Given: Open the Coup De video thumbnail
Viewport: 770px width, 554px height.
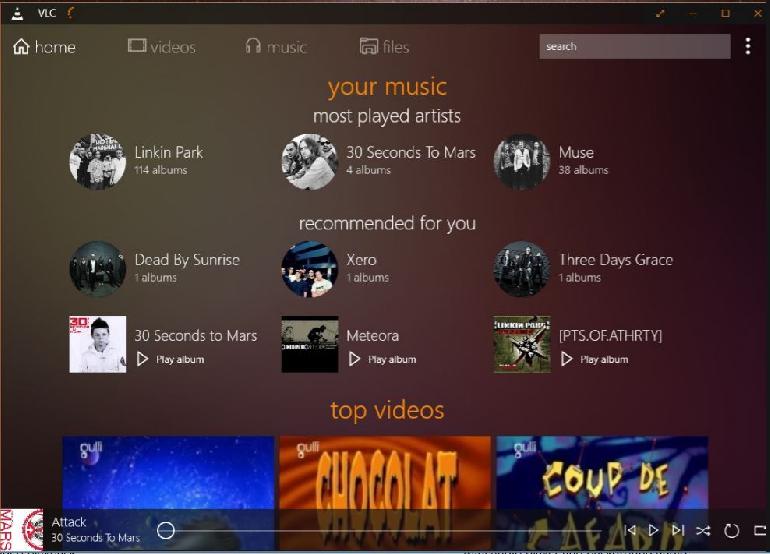Looking at the screenshot, I should coord(602,472).
